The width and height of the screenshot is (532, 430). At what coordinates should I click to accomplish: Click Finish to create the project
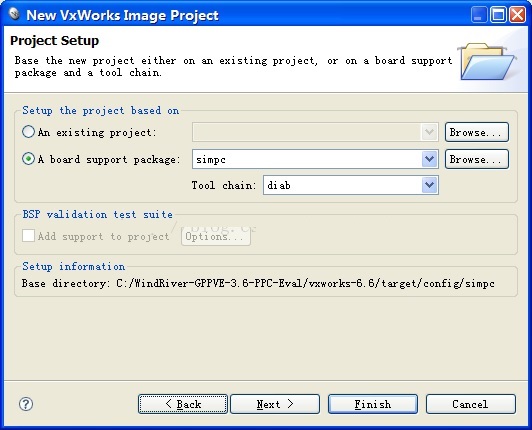[x=373, y=404]
